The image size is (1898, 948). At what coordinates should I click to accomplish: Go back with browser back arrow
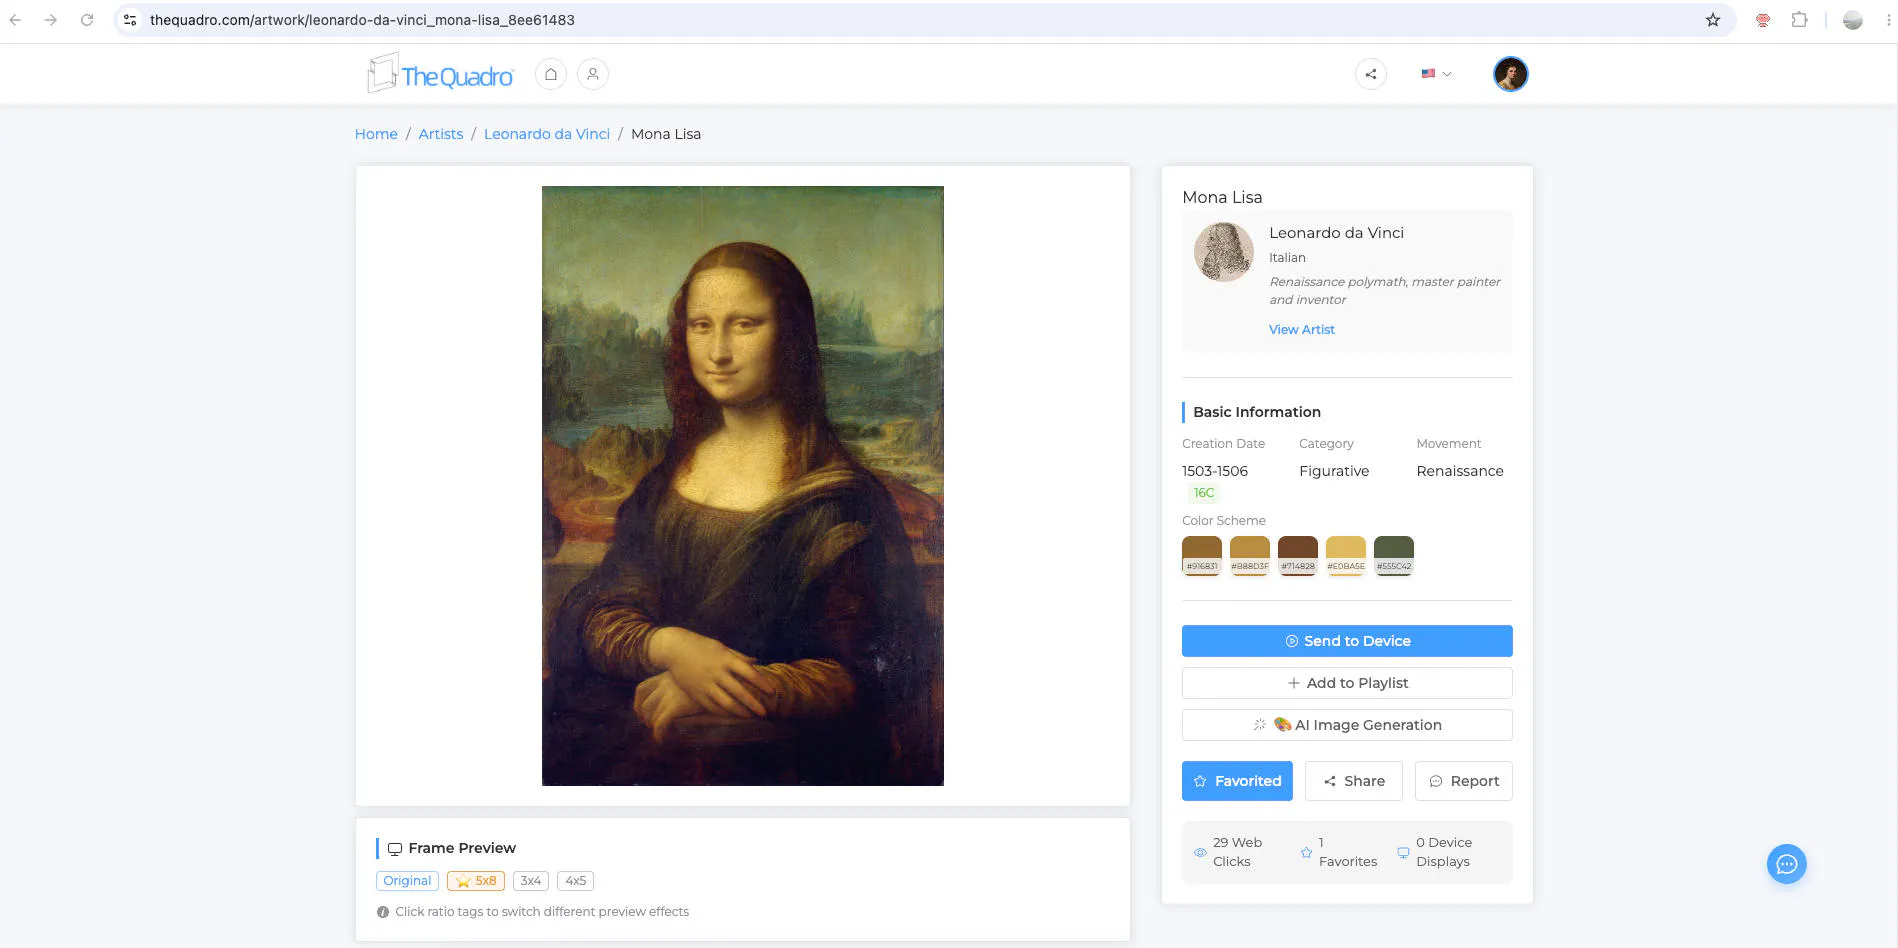pos(15,20)
